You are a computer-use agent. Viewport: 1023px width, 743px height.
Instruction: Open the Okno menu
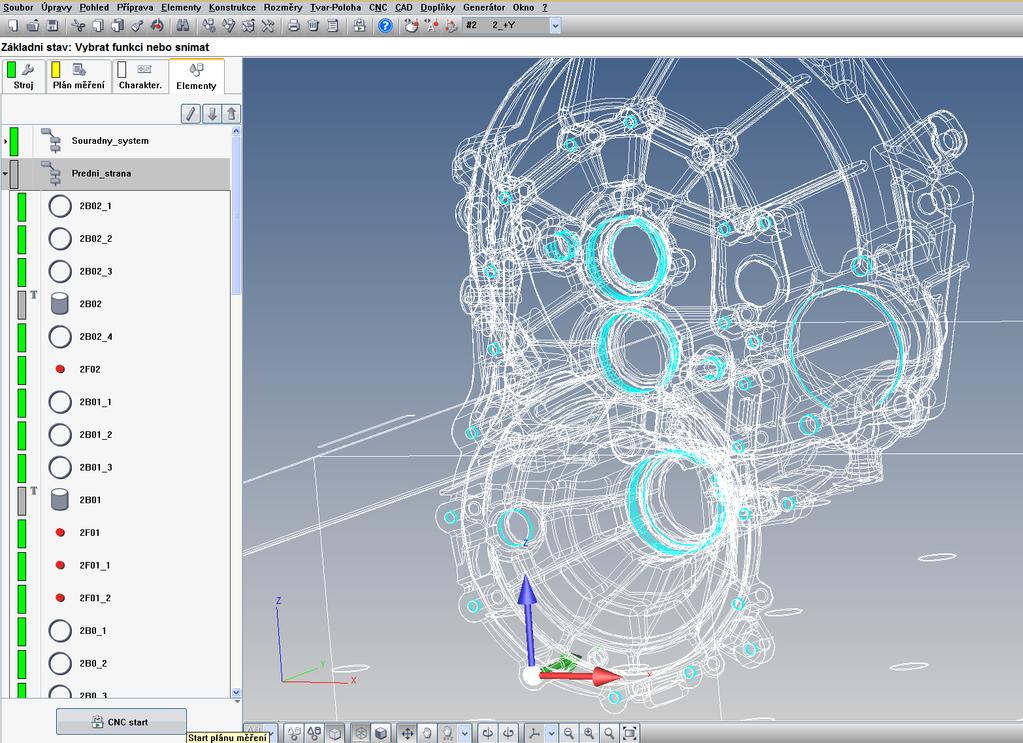pos(523,7)
